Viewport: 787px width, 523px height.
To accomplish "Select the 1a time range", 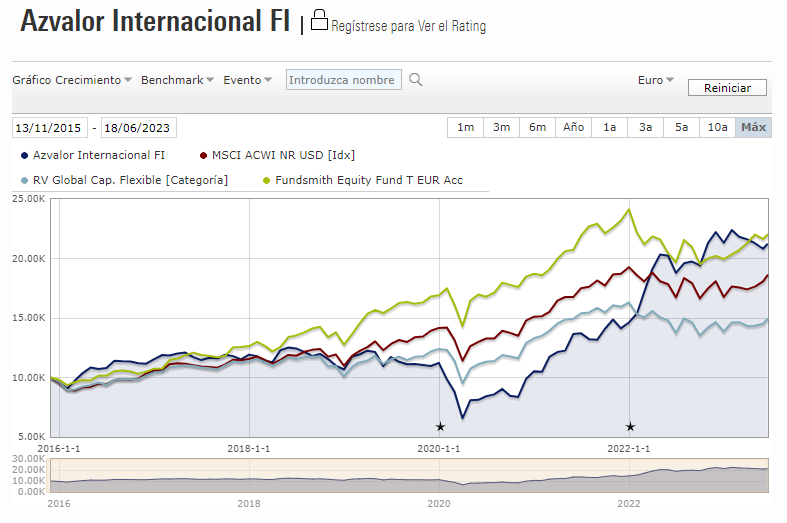I will [610, 127].
